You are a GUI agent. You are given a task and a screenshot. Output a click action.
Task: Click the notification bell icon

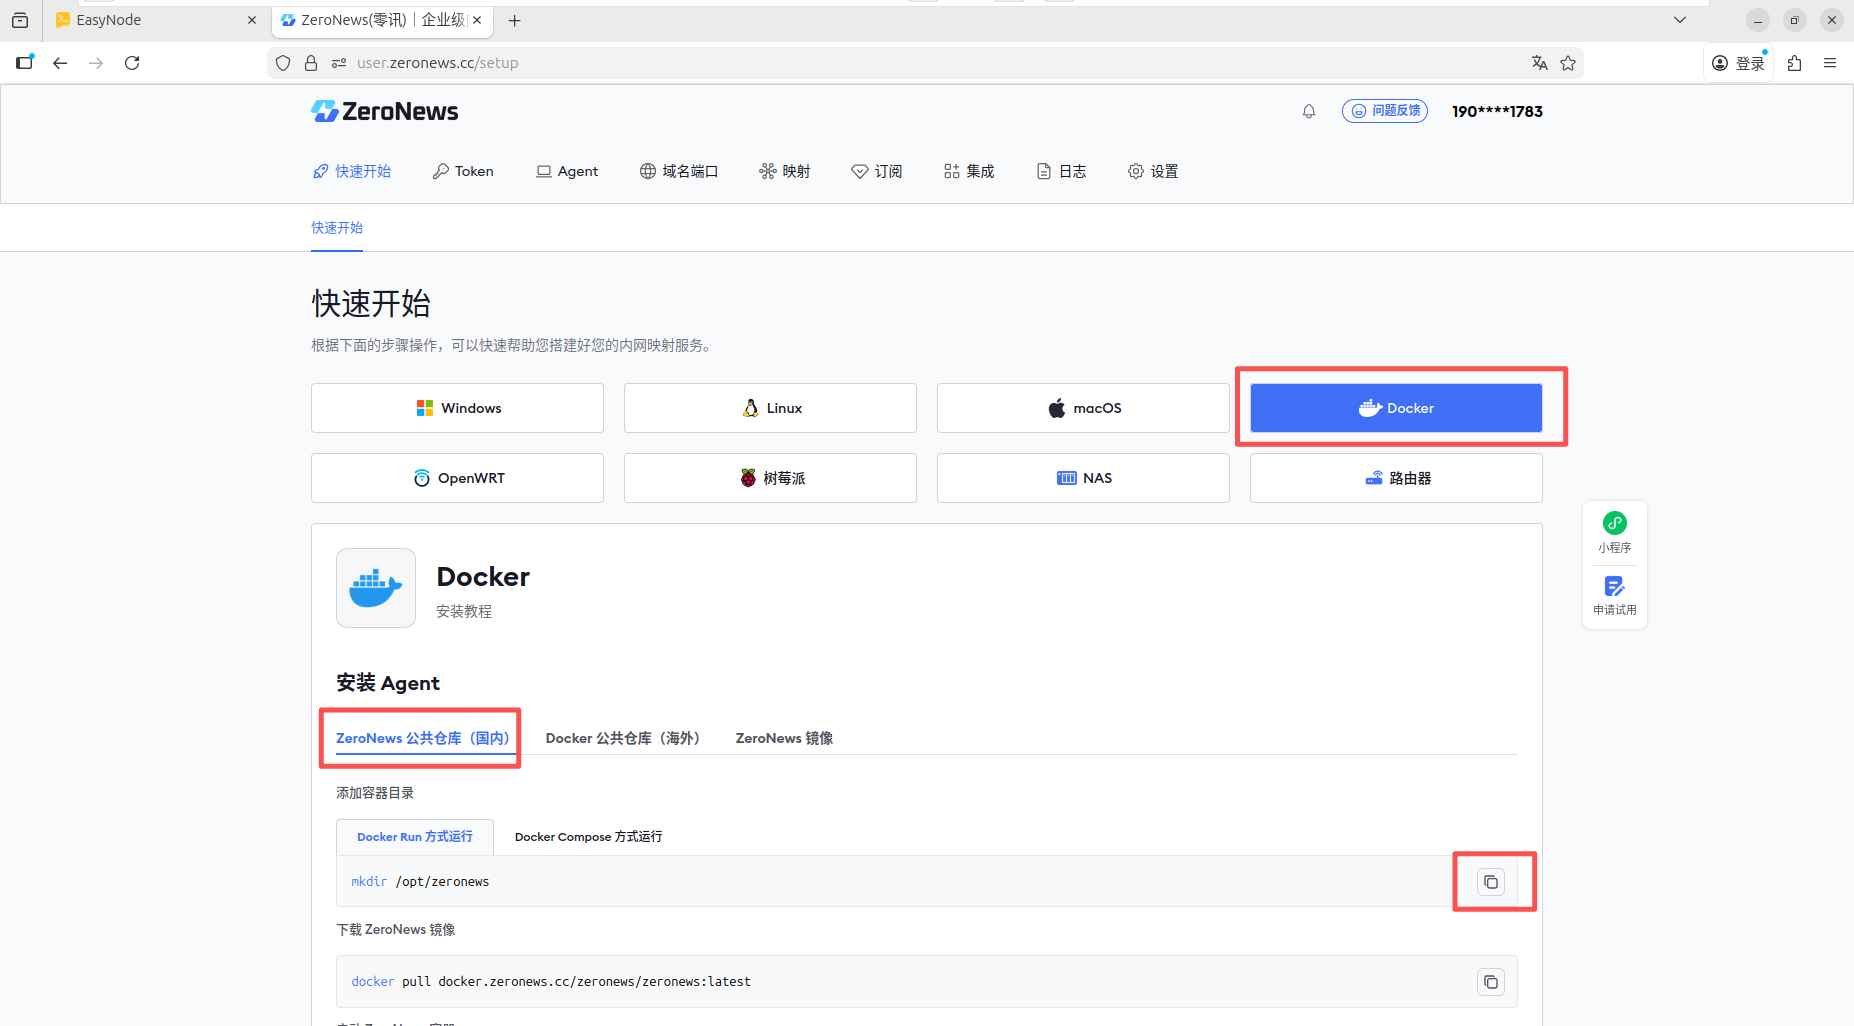coord(1308,111)
